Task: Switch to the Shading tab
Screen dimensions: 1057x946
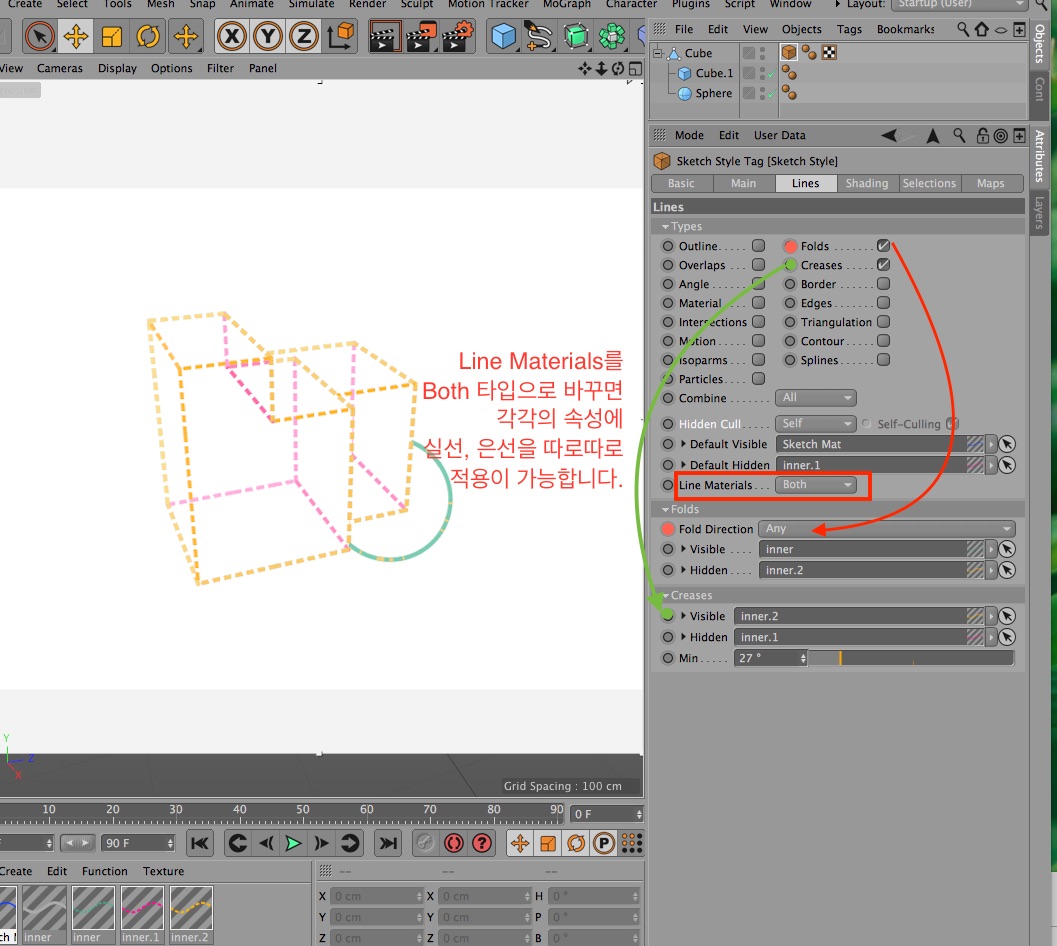Action: (866, 183)
